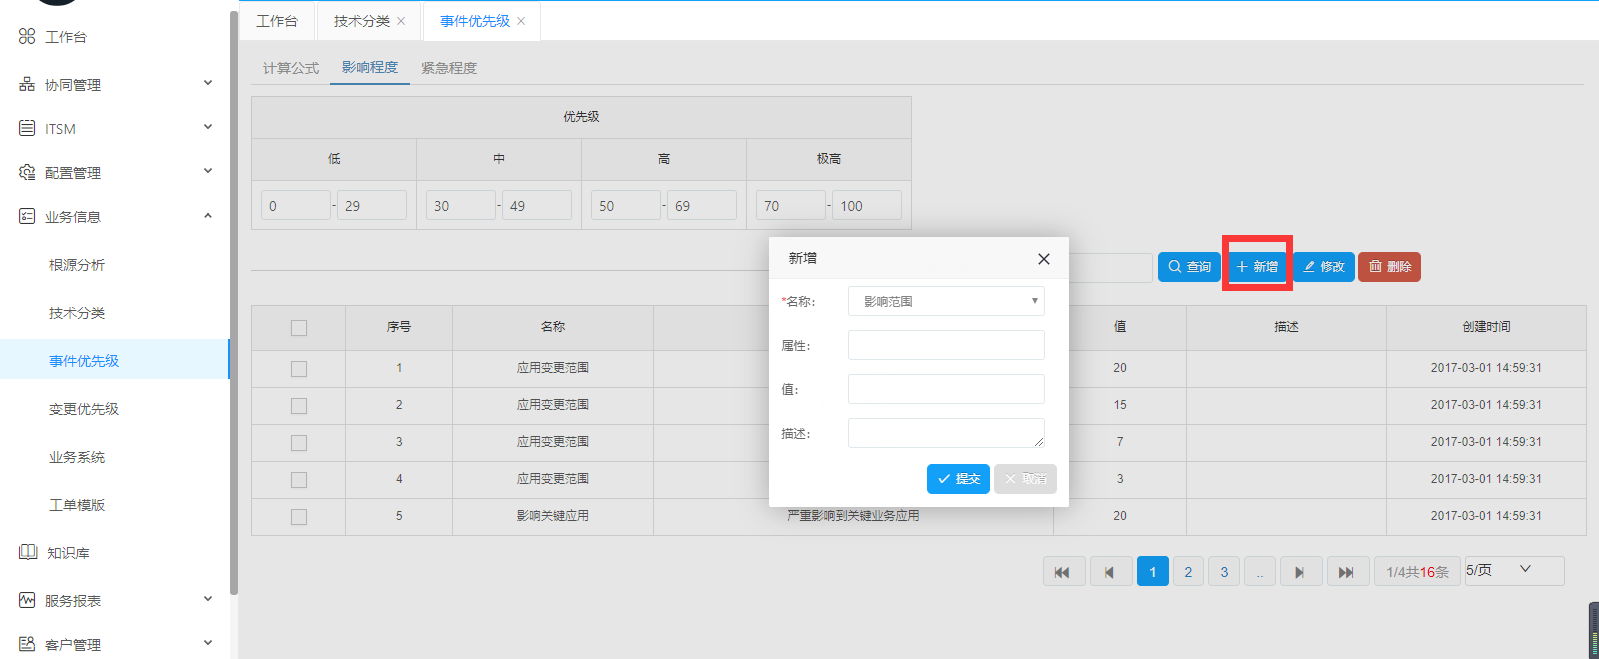
Task: Click the 提交 submit button
Action: (x=958, y=479)
